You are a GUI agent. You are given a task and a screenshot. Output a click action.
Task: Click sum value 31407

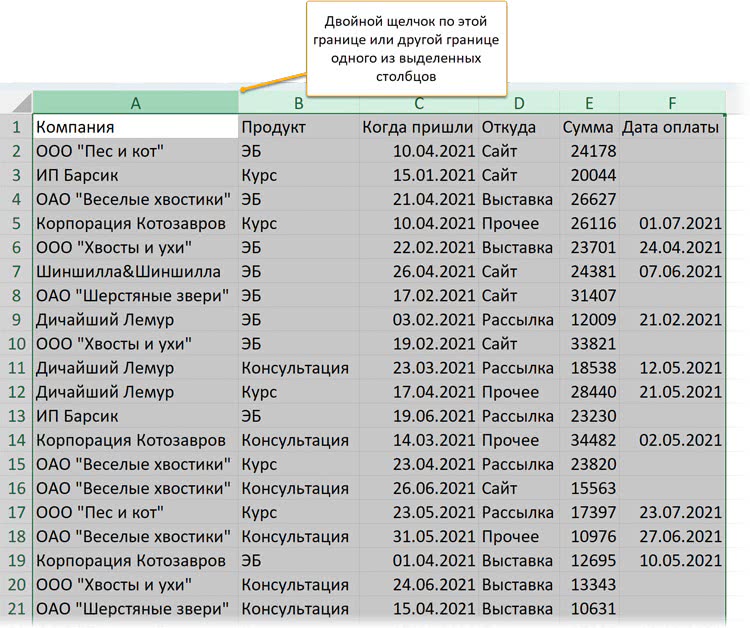tap(589, 296)
